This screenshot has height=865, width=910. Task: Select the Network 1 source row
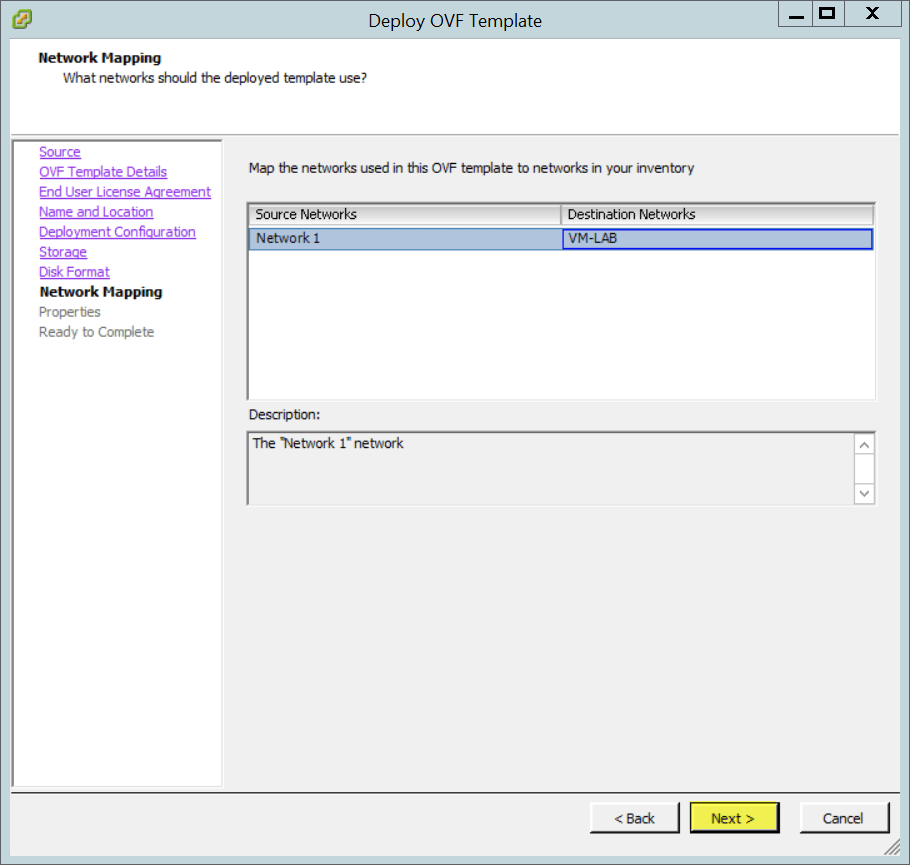point(405,239)
